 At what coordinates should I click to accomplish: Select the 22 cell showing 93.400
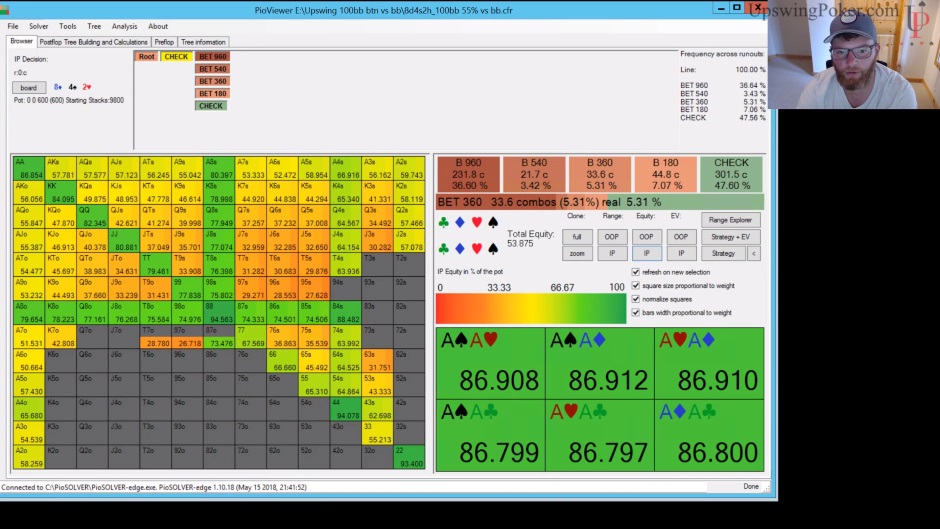(409, 456)
